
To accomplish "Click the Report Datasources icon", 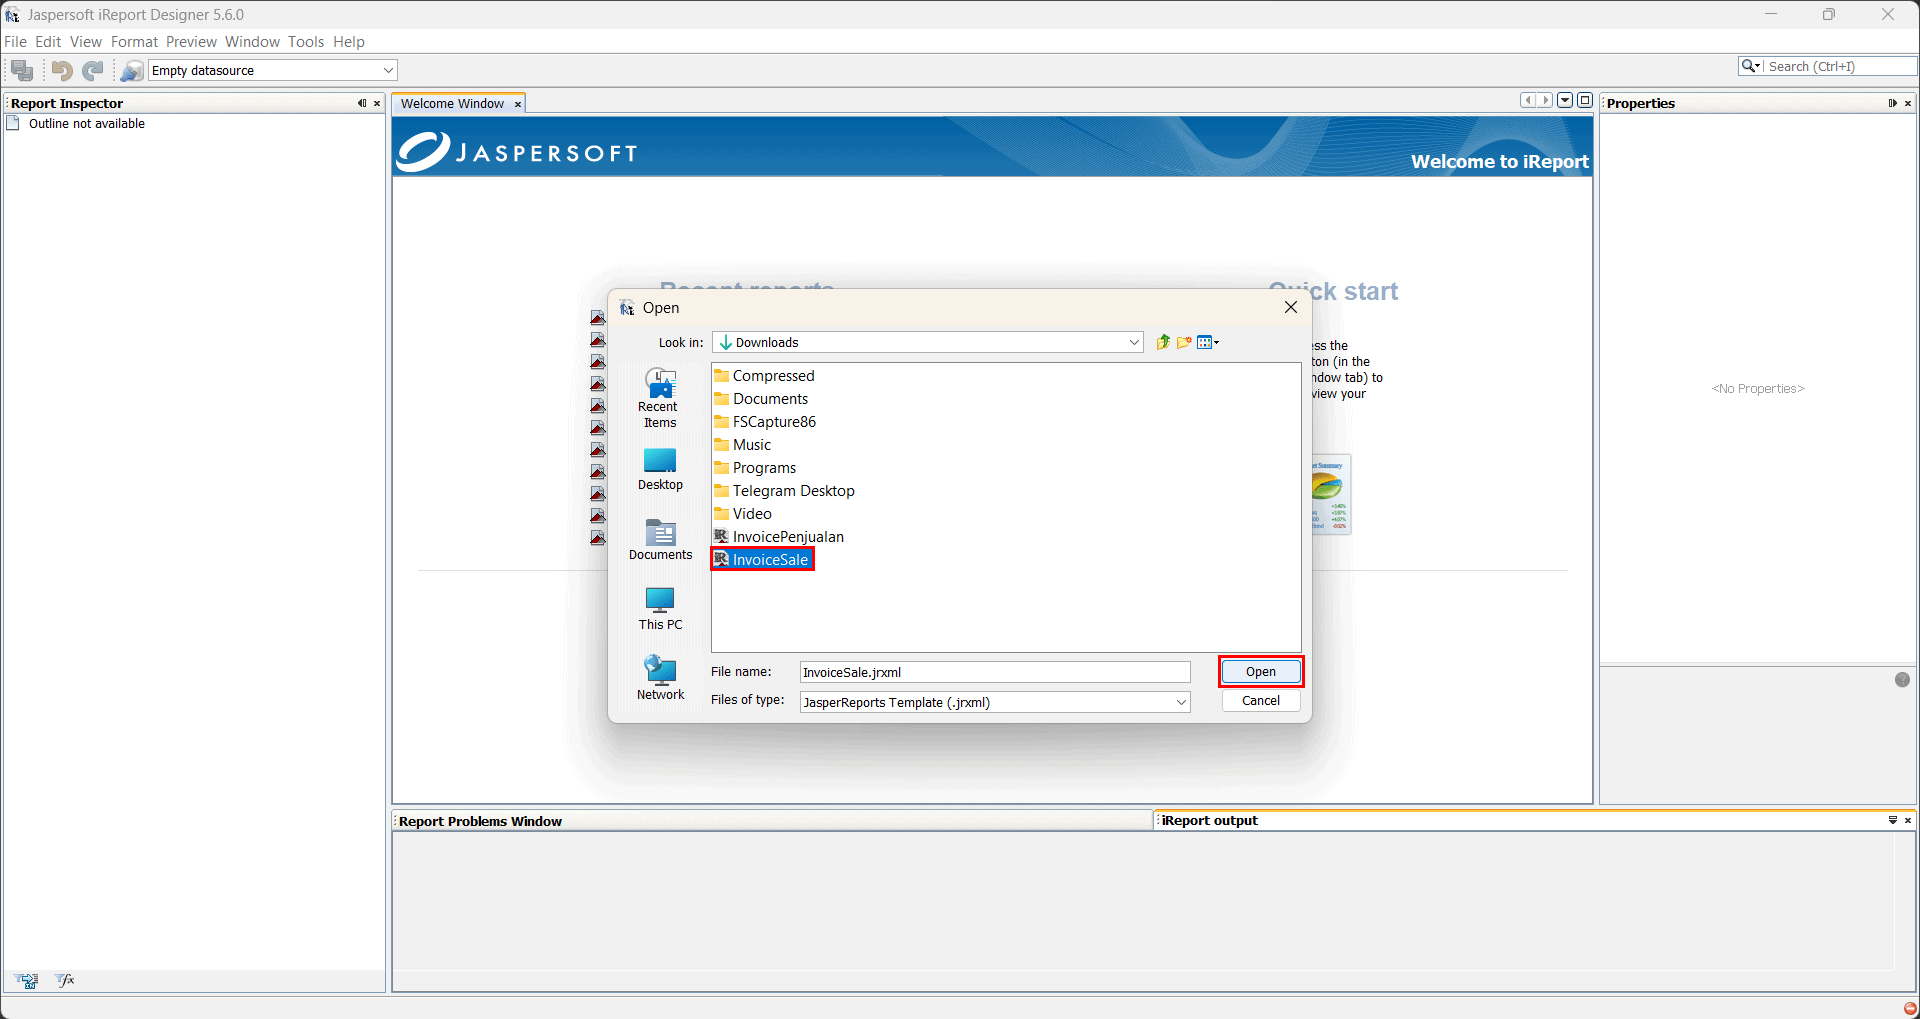I will (132, 70).
